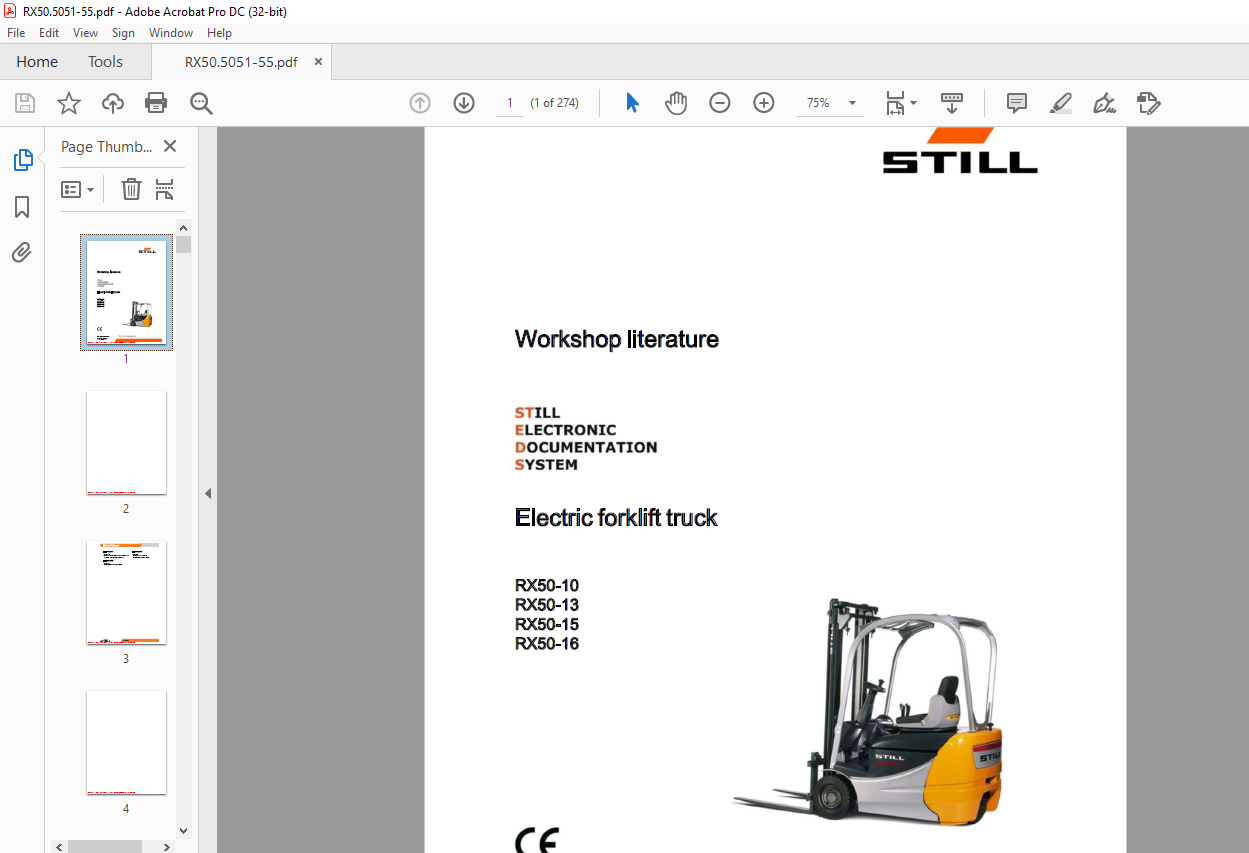Print the document
This screenshot has width=1249, height=853.
pyautogui.click(x=156, y=103)
